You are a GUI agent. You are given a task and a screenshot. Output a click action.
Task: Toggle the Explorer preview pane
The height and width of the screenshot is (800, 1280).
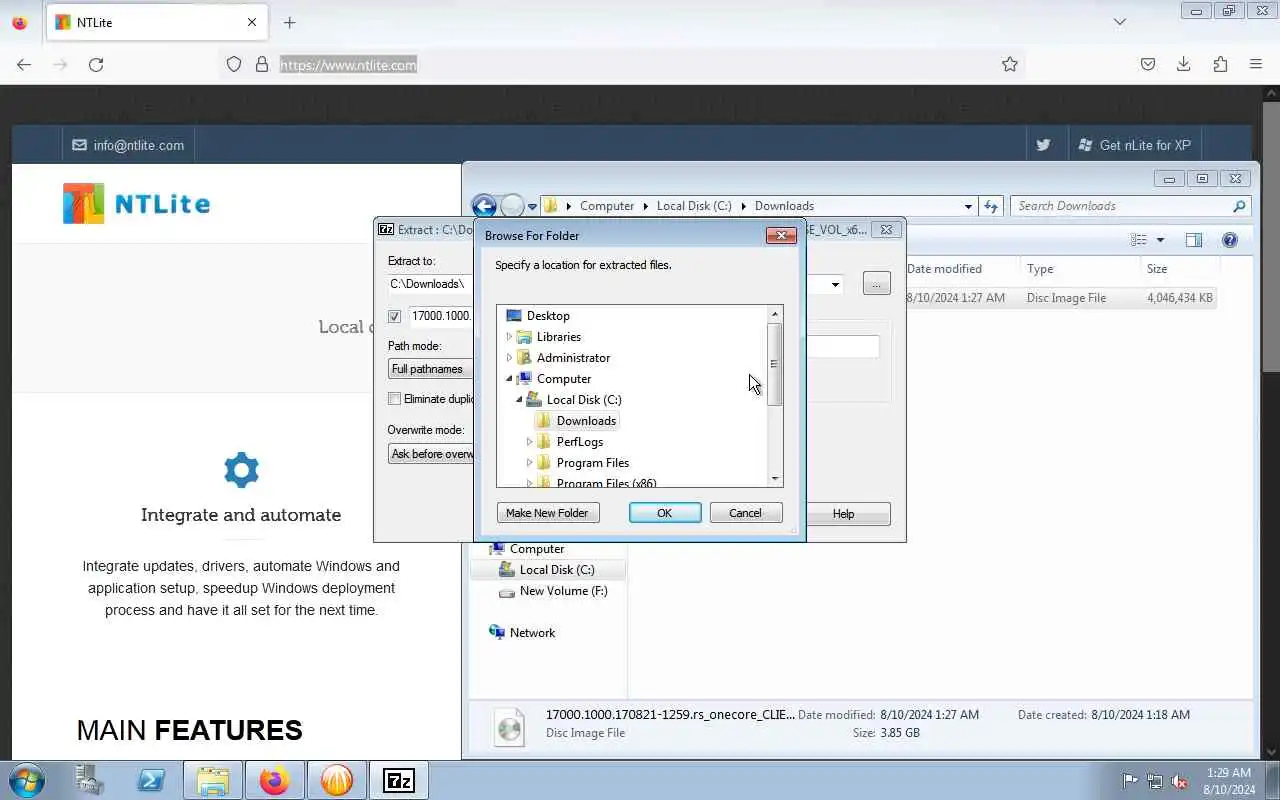pos(1193,240)
